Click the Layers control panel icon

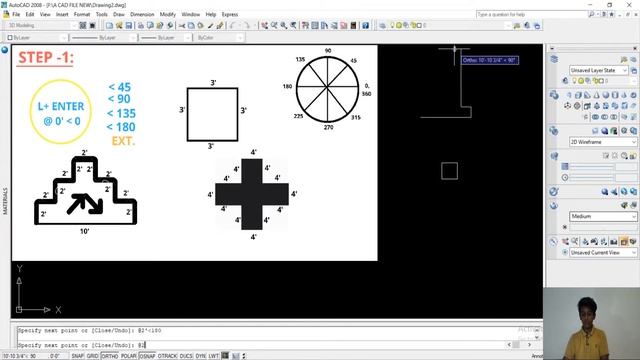554,60
